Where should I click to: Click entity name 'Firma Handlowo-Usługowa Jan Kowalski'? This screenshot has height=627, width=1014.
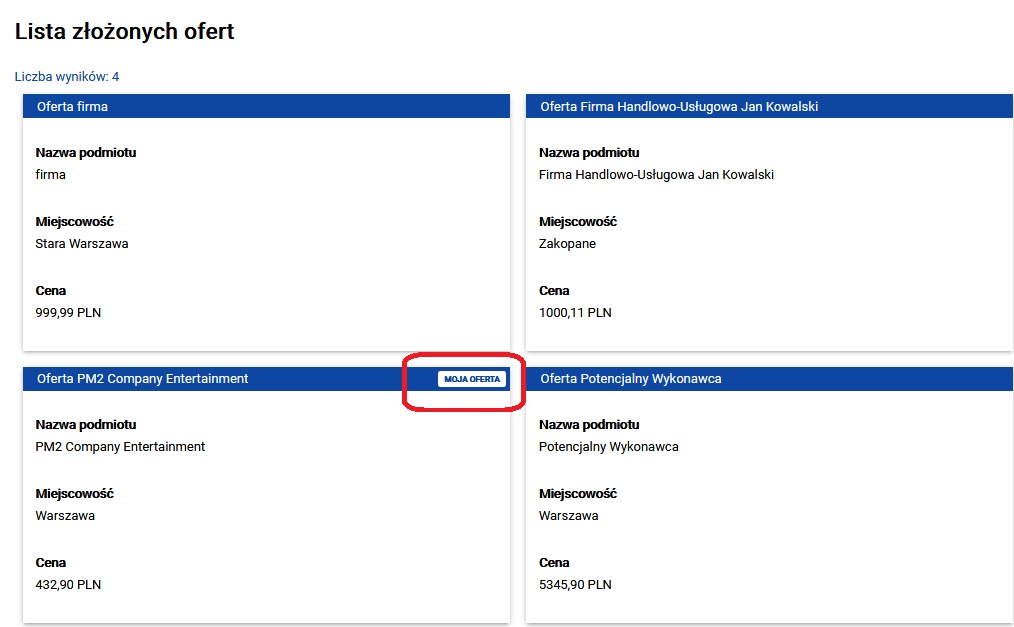pos(656,175)
